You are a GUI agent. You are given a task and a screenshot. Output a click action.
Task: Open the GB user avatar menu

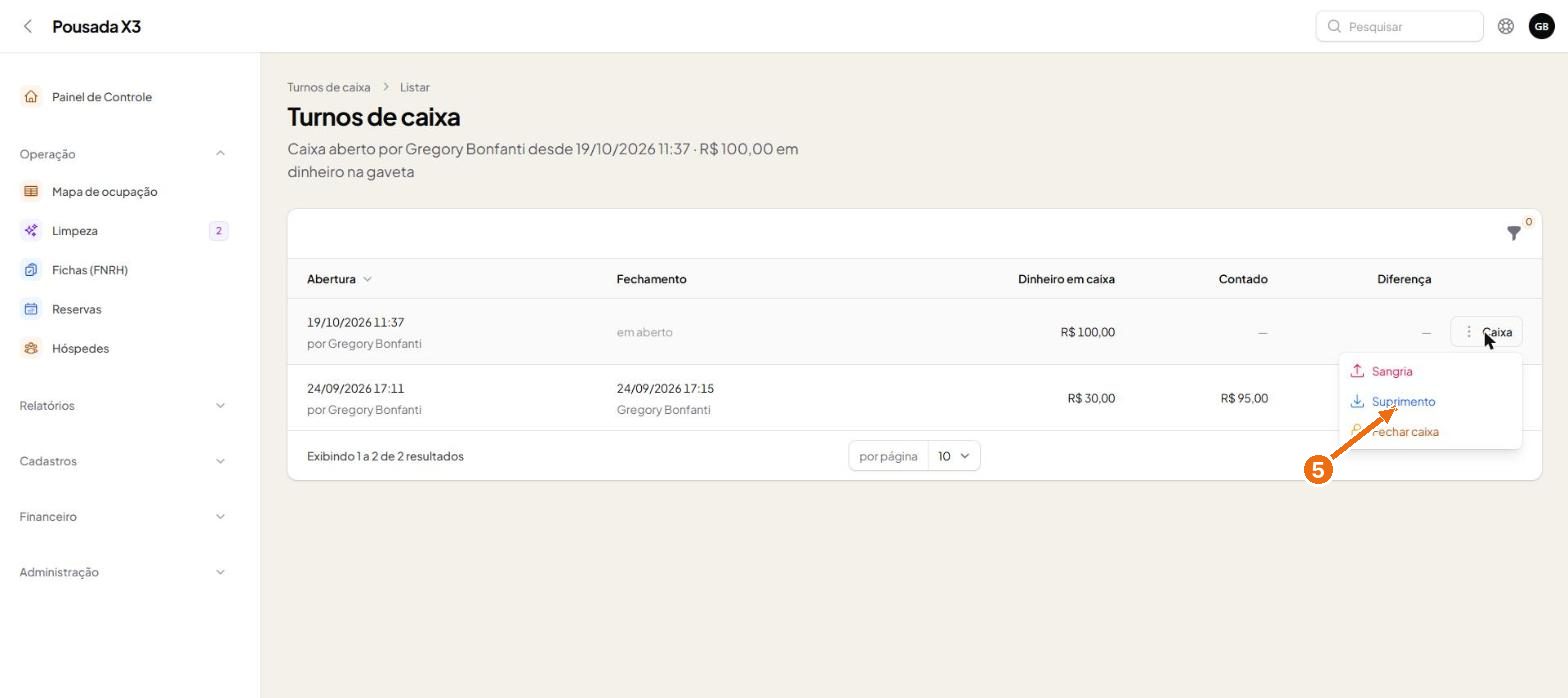coord(1542,26)
